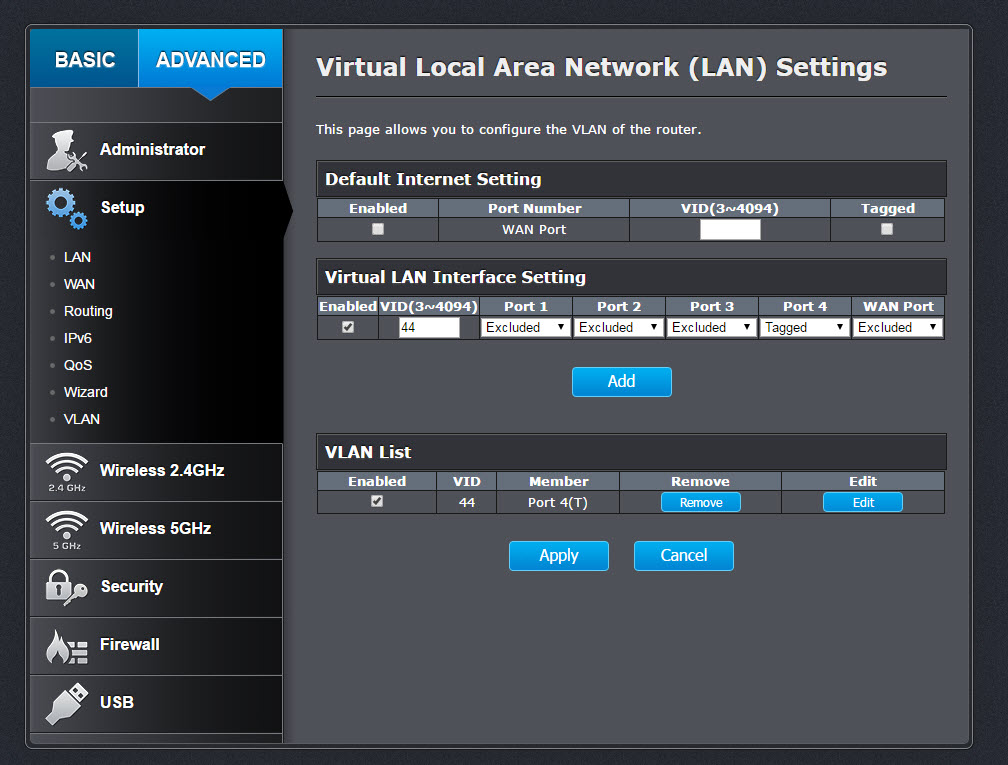Open the VLAN settings page
Viewport: 1008px width, 765px height.
pos(82,418)
